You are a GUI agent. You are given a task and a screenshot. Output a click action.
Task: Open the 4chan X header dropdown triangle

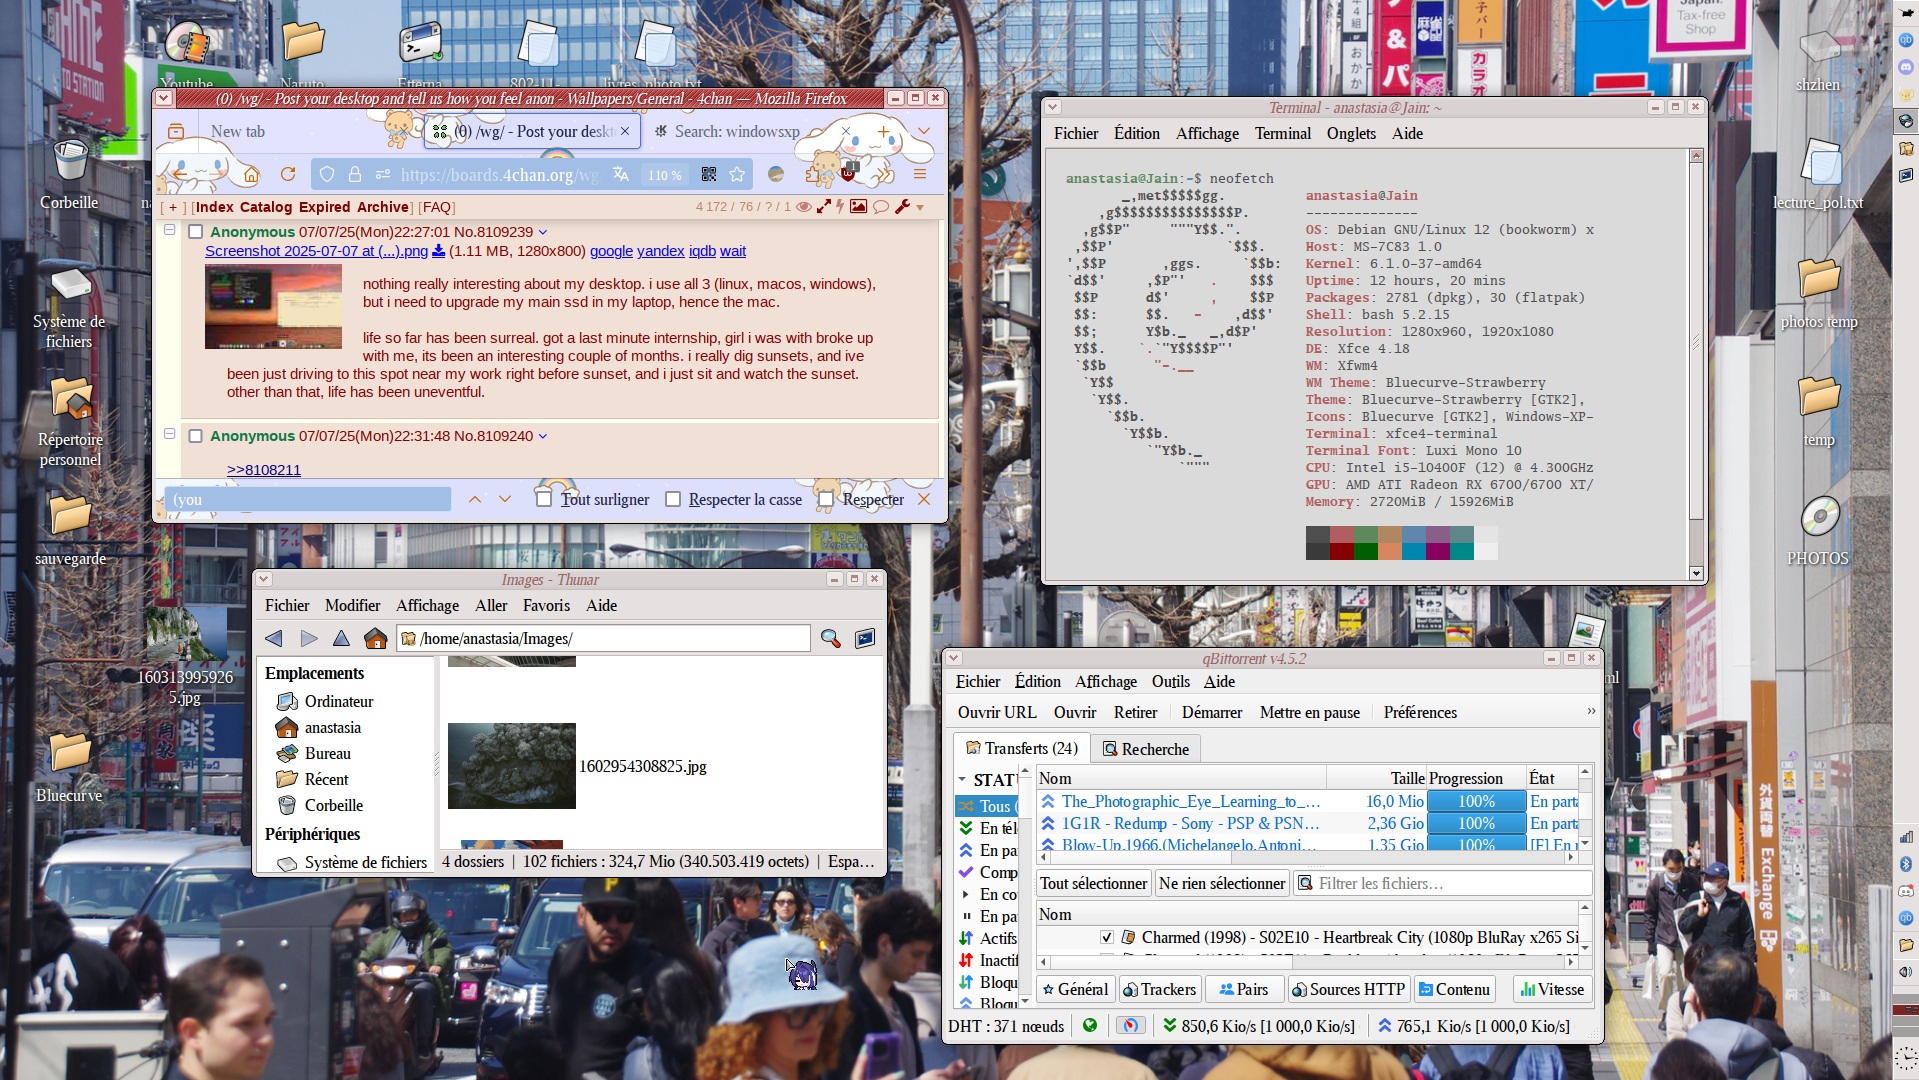click(920, 208)
